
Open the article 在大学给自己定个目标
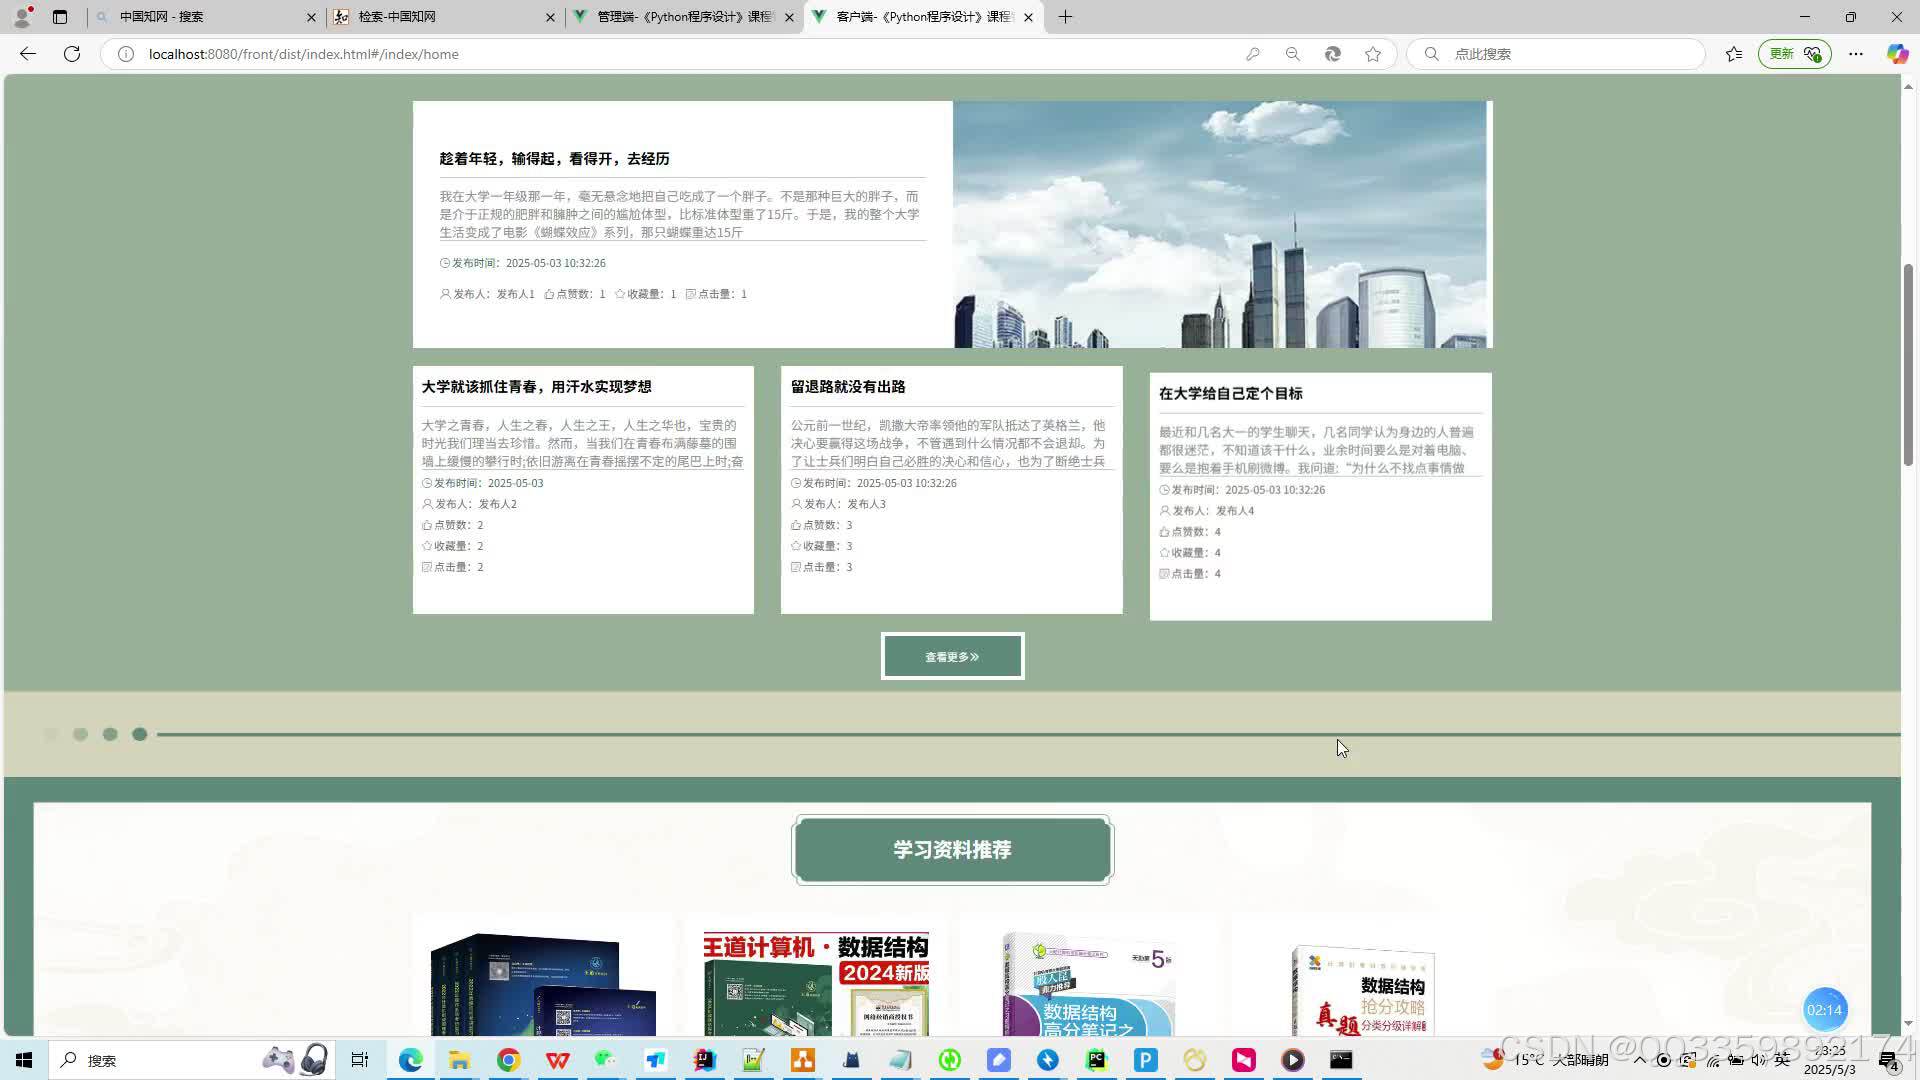coord(1231,393)
